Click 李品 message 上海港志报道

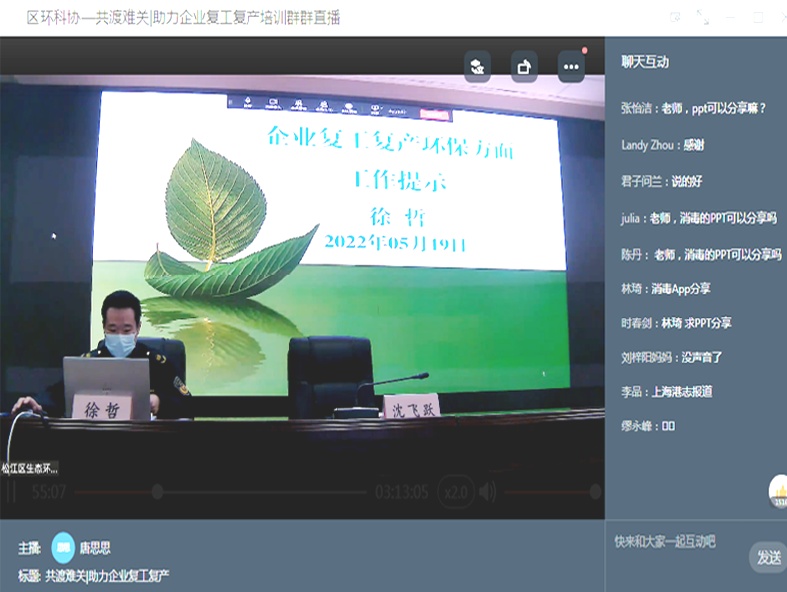click(x=667, y=392)
